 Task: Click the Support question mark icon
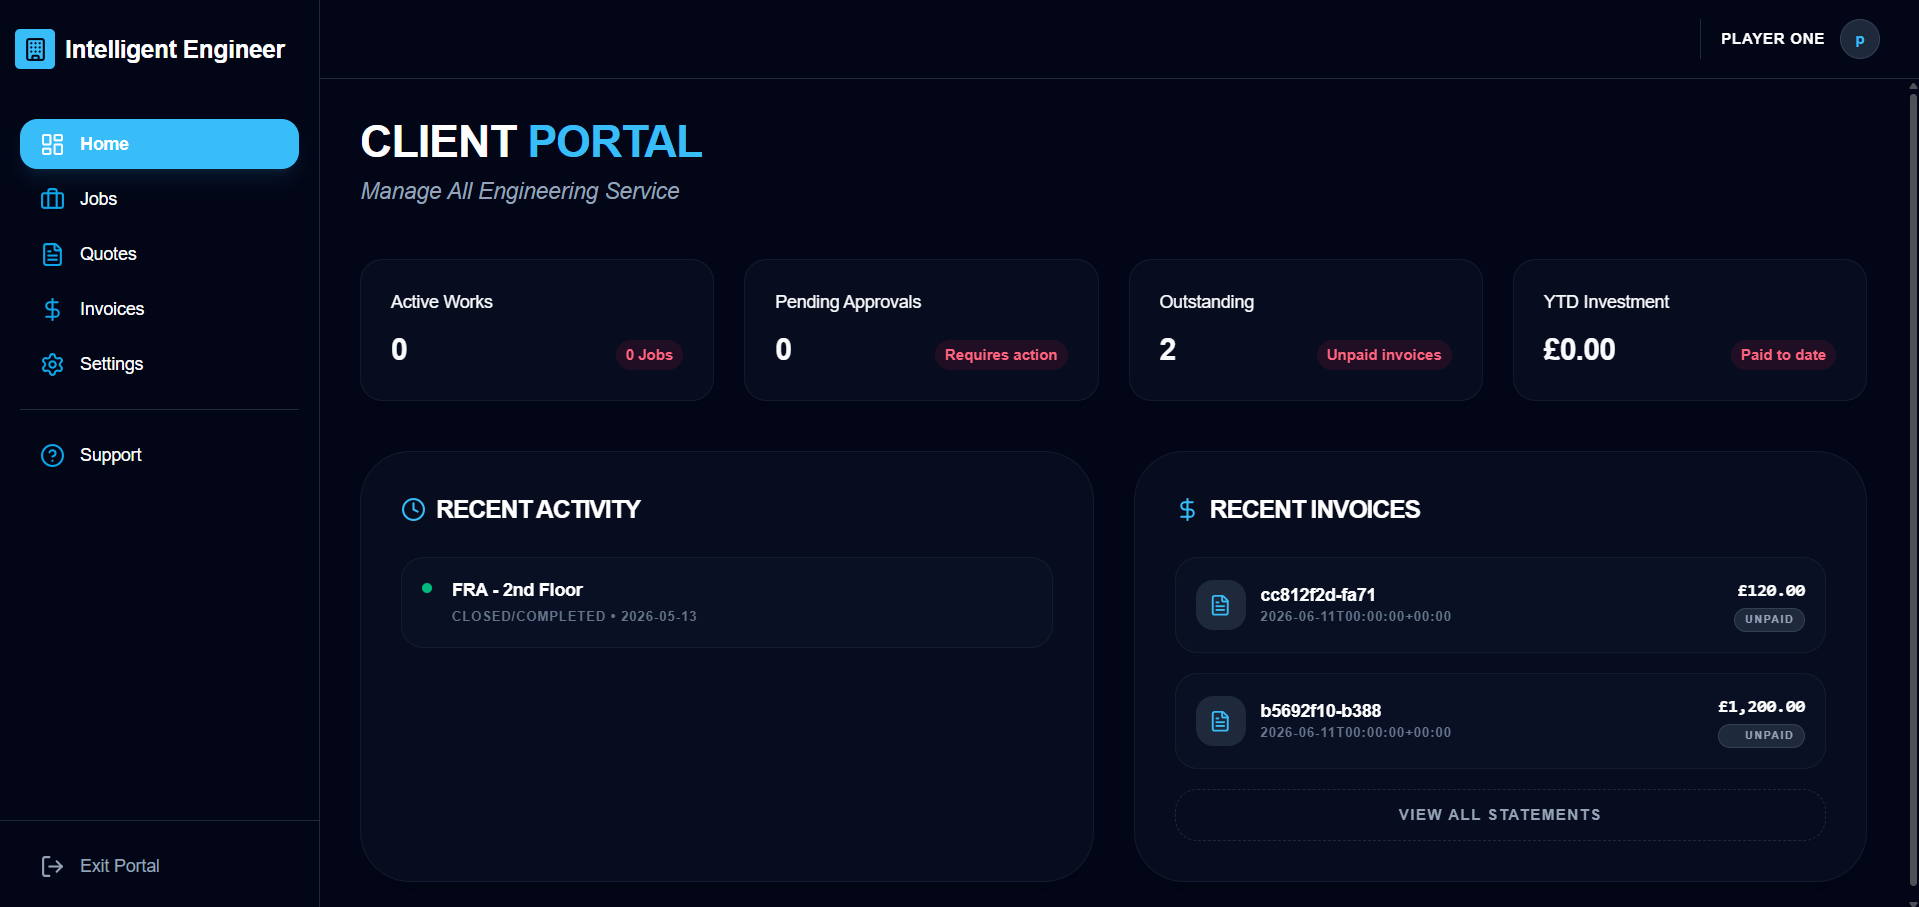coord(52,455)
